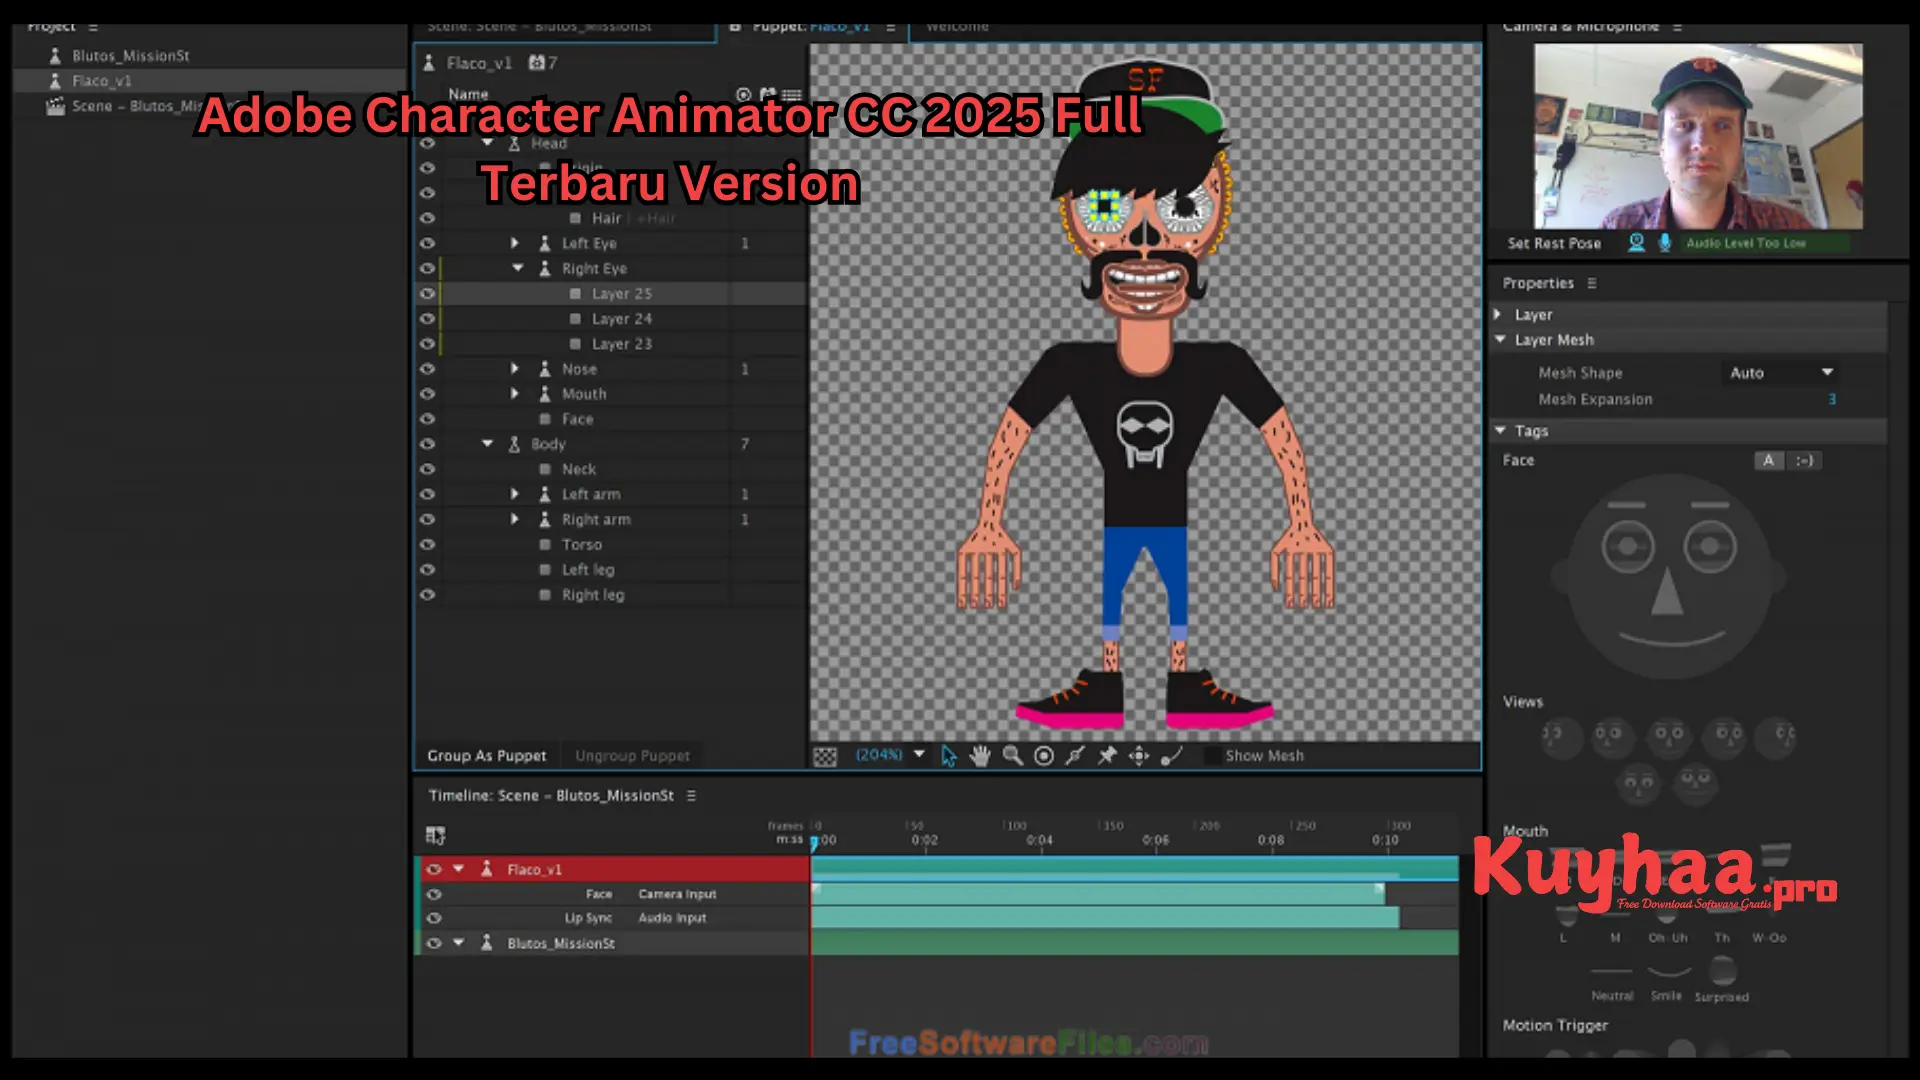This screenshot has width=1920, height=1080.
Task: Click the Set Rest Pose button
Action: 1552,243
